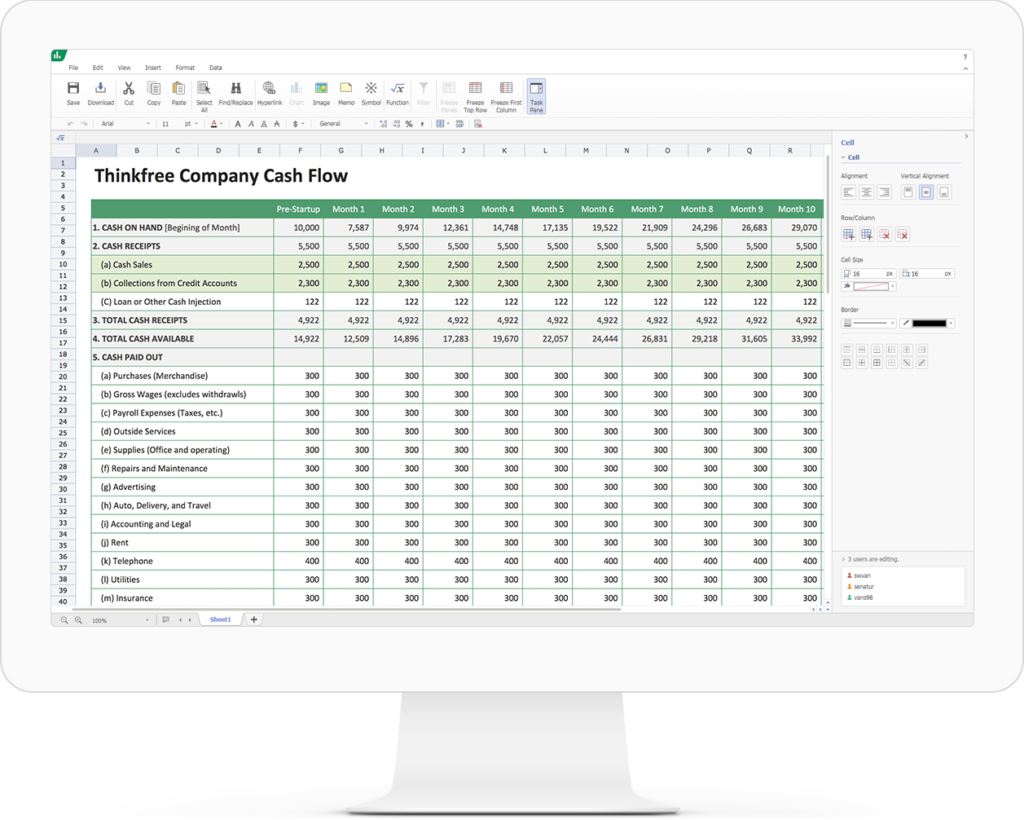Switch to the Sheet1 tab
This screenshot has height=820, width=1024.
[220, 620]
